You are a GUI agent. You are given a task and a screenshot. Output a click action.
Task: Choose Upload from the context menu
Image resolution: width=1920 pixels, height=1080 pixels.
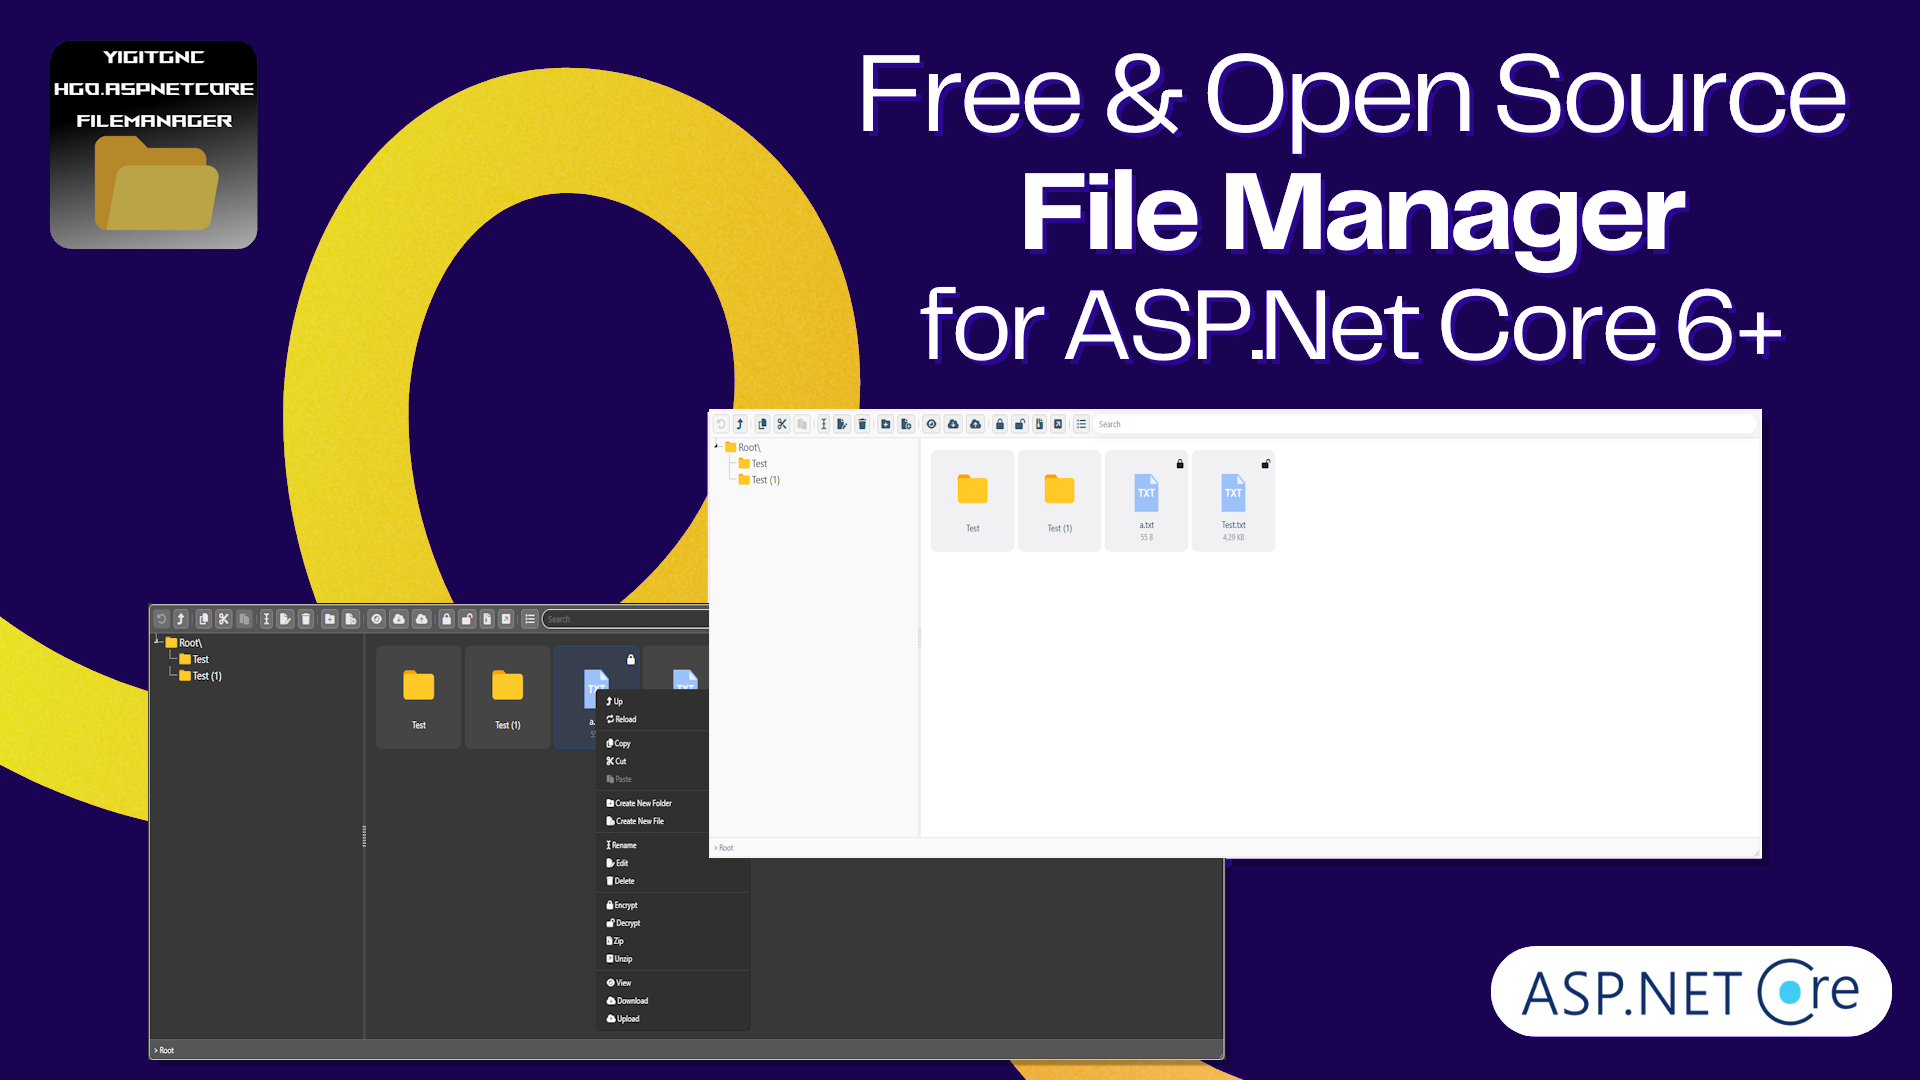(623, 1019)
